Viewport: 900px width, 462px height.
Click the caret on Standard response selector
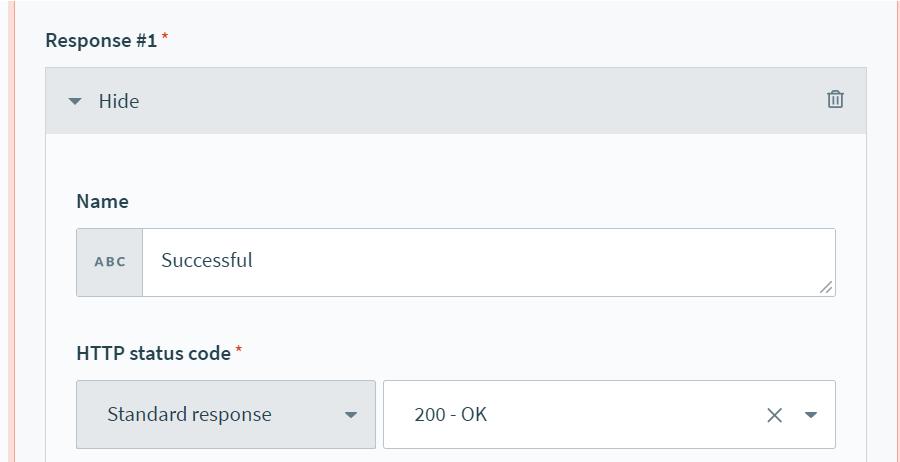coord(351,415)
